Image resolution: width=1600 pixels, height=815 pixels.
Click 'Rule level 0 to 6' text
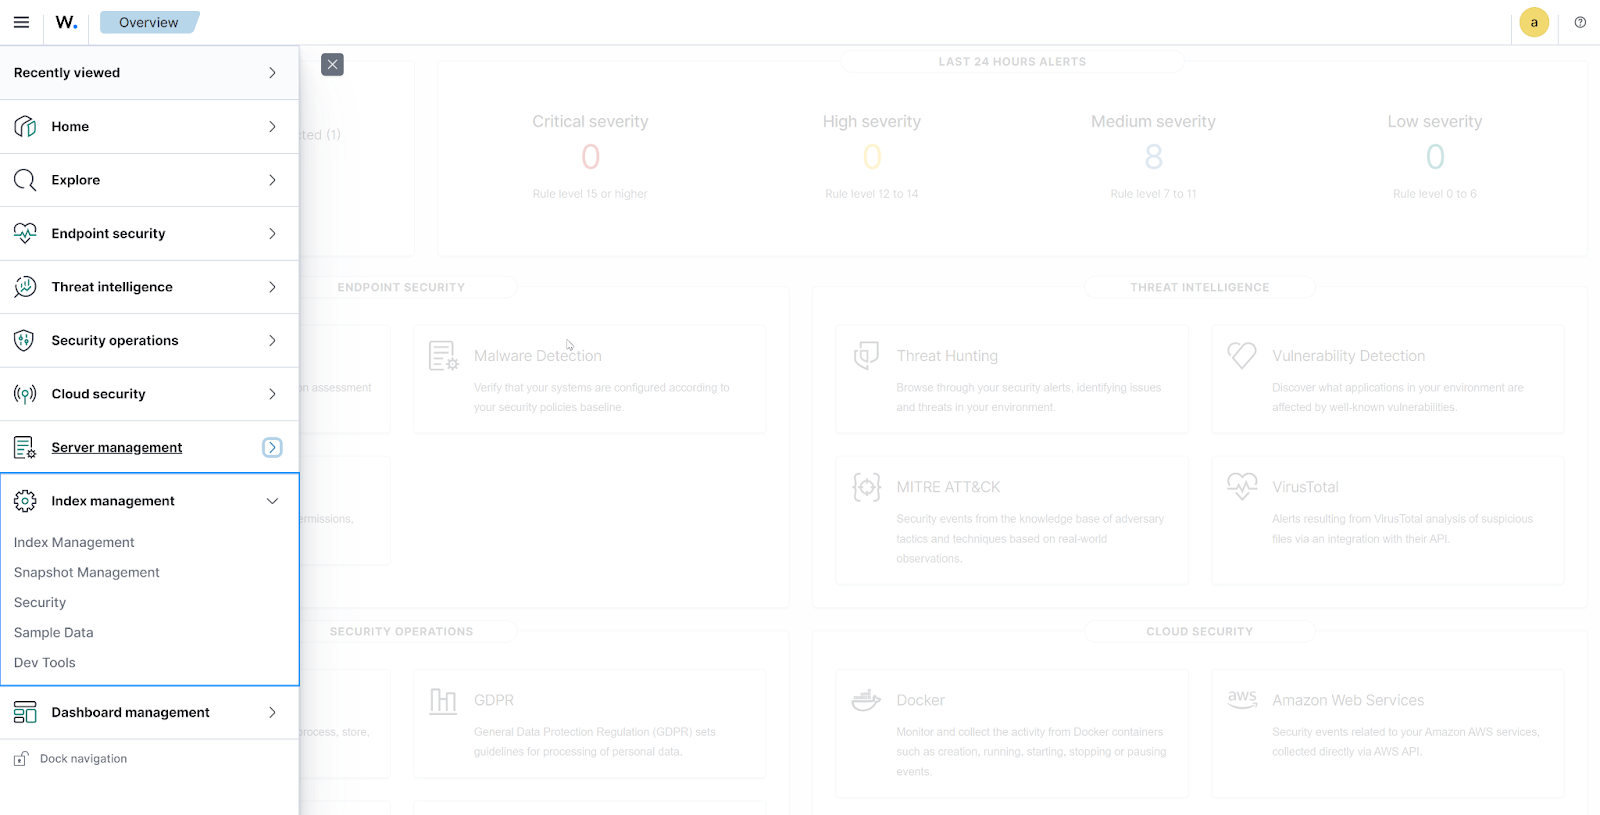(1435, 194)
